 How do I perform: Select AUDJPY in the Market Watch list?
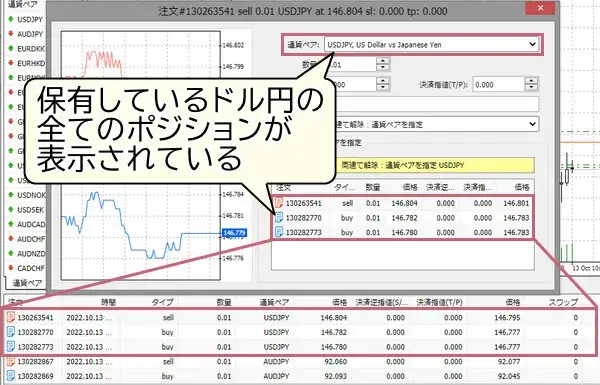tap(30, 34)
